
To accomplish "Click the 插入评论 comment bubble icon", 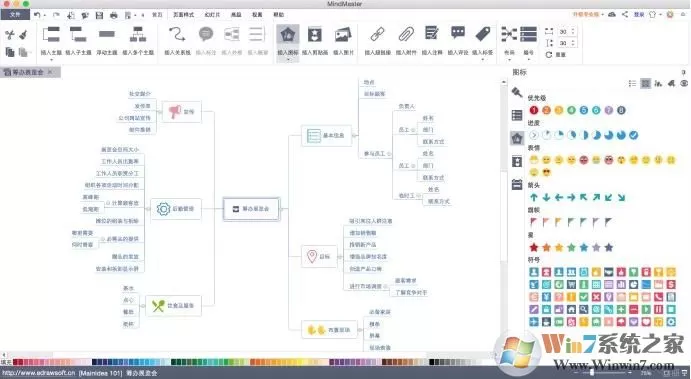I will (458, 33).
